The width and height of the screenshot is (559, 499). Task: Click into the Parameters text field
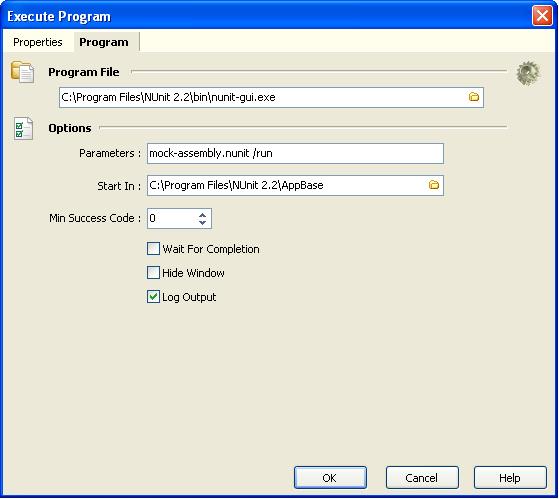click(295, 154)
